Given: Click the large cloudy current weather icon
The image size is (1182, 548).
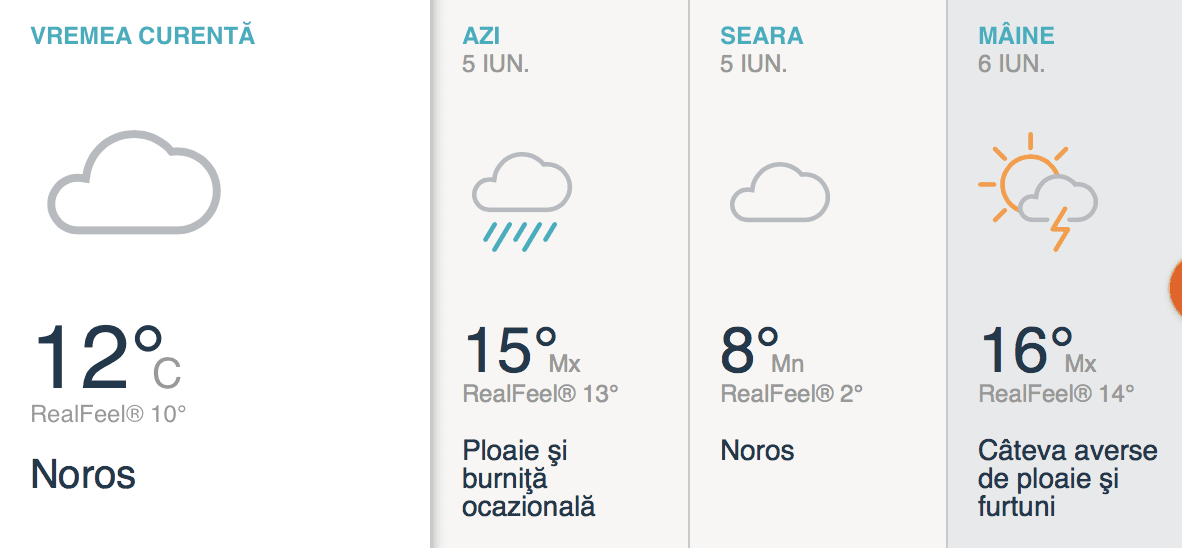Looking at the screenshot, I should click(134, 182).
